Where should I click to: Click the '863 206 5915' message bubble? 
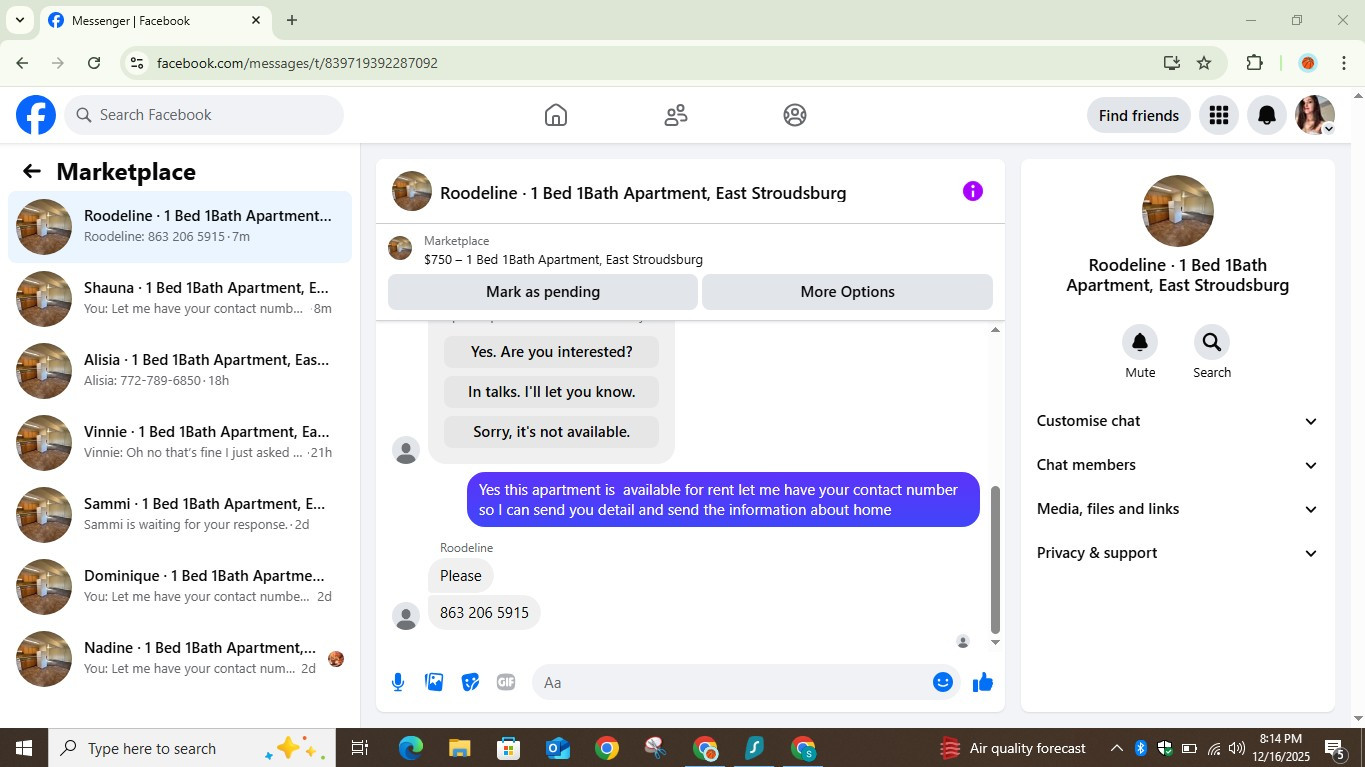(484, 612)
